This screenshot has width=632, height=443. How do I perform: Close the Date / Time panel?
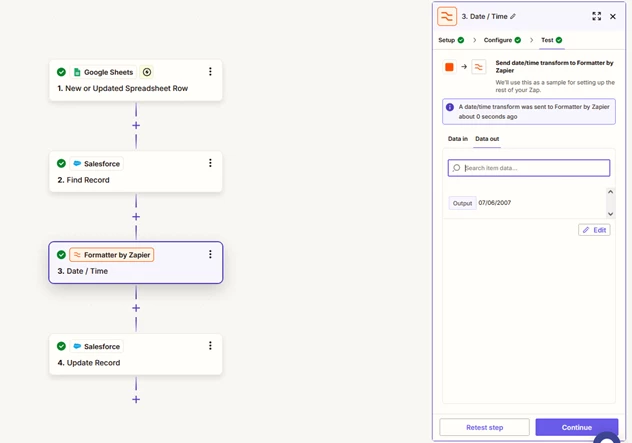point(613,17)
